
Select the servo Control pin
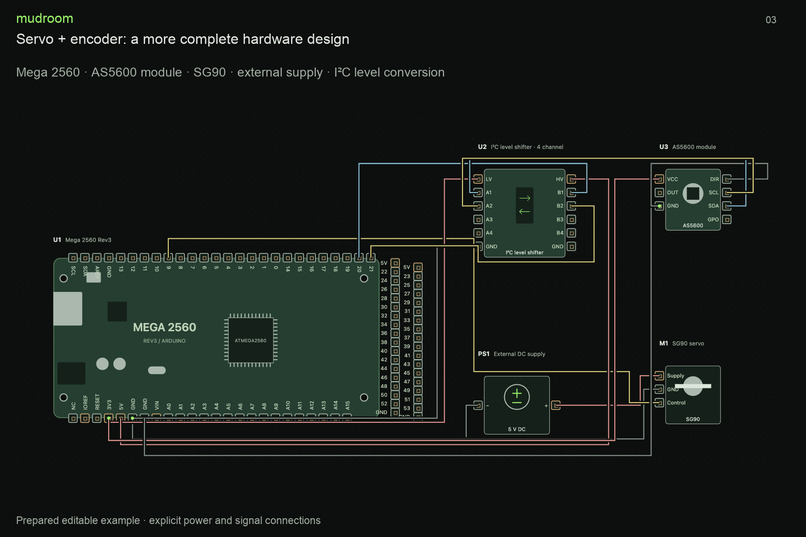(x=659, y=402)
